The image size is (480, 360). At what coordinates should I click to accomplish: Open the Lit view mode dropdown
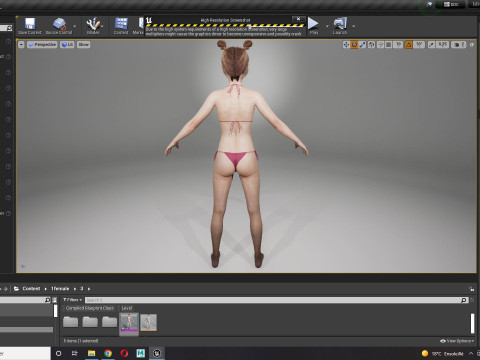67,45
